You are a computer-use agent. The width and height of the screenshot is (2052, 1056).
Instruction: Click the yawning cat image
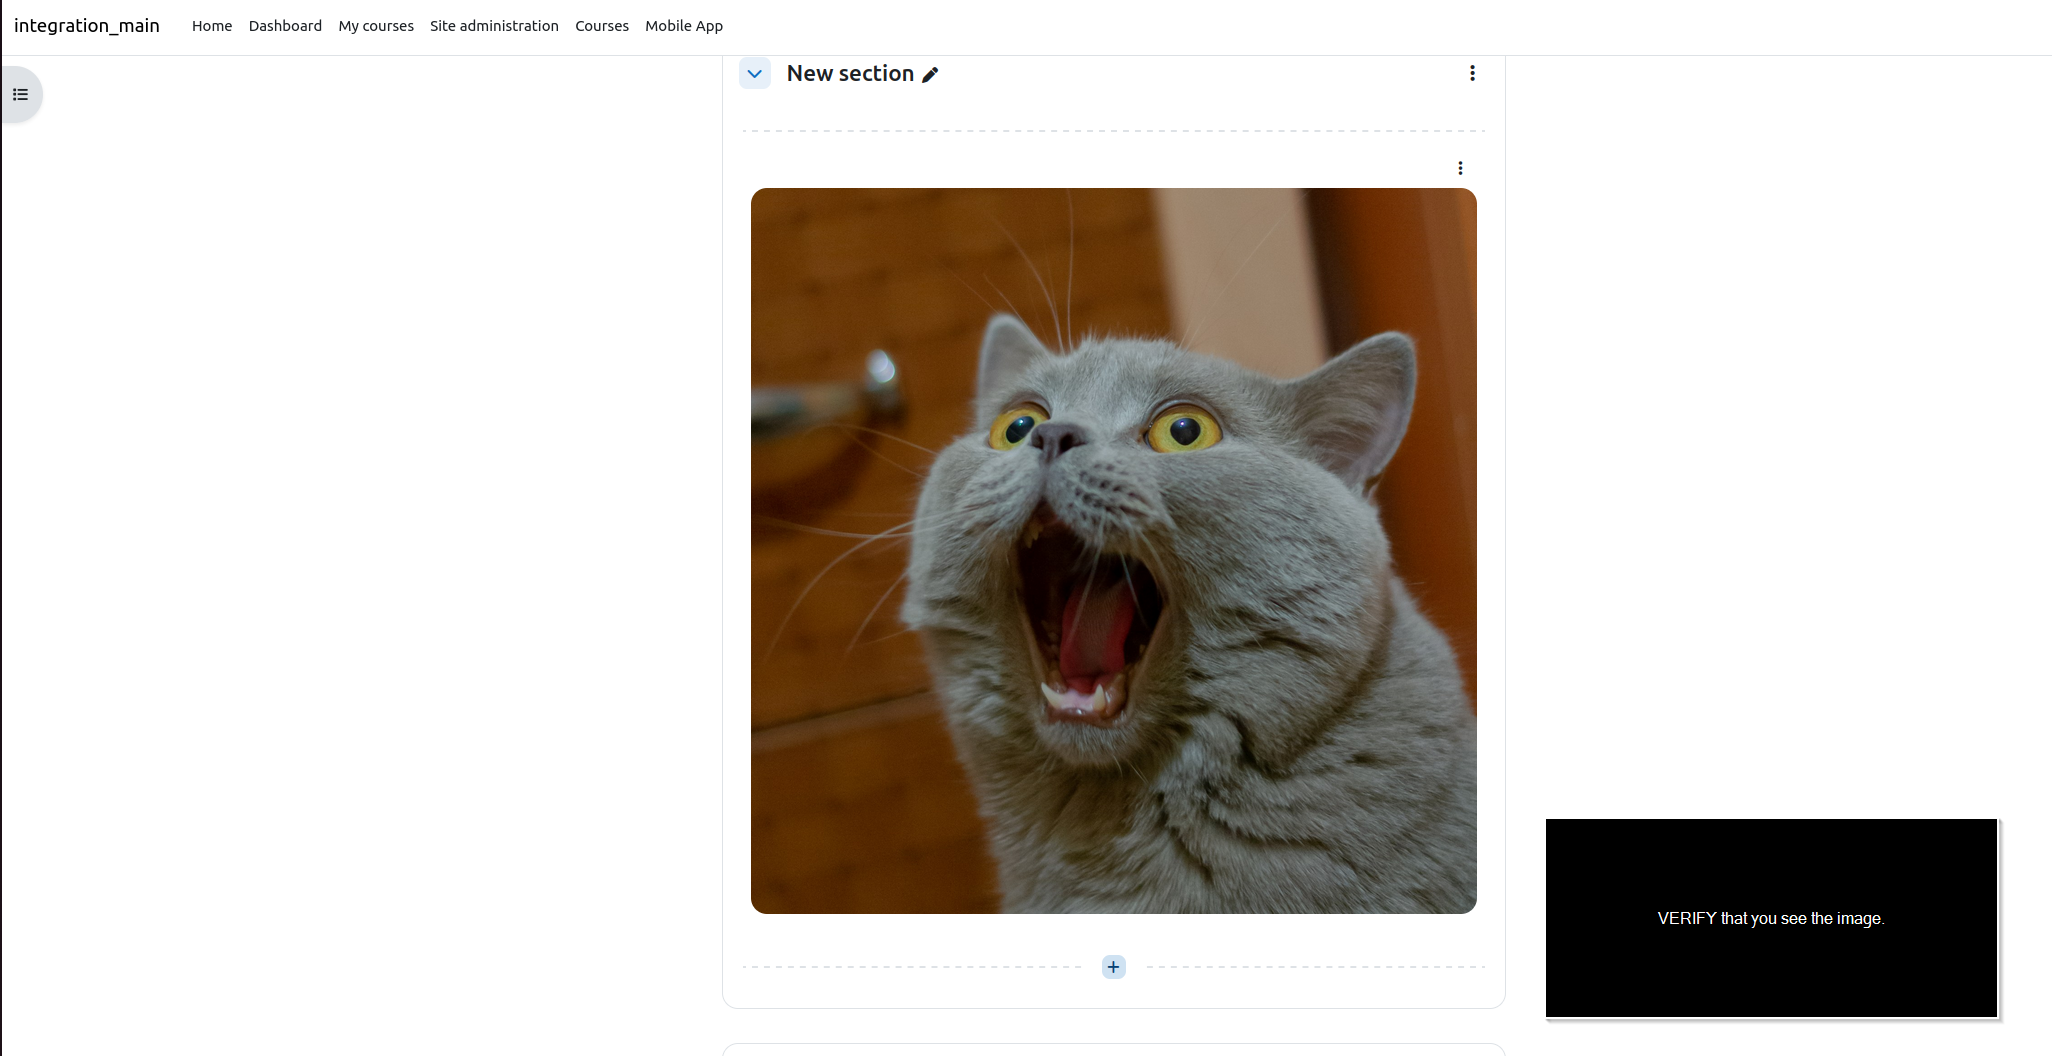pos(1113,551)
